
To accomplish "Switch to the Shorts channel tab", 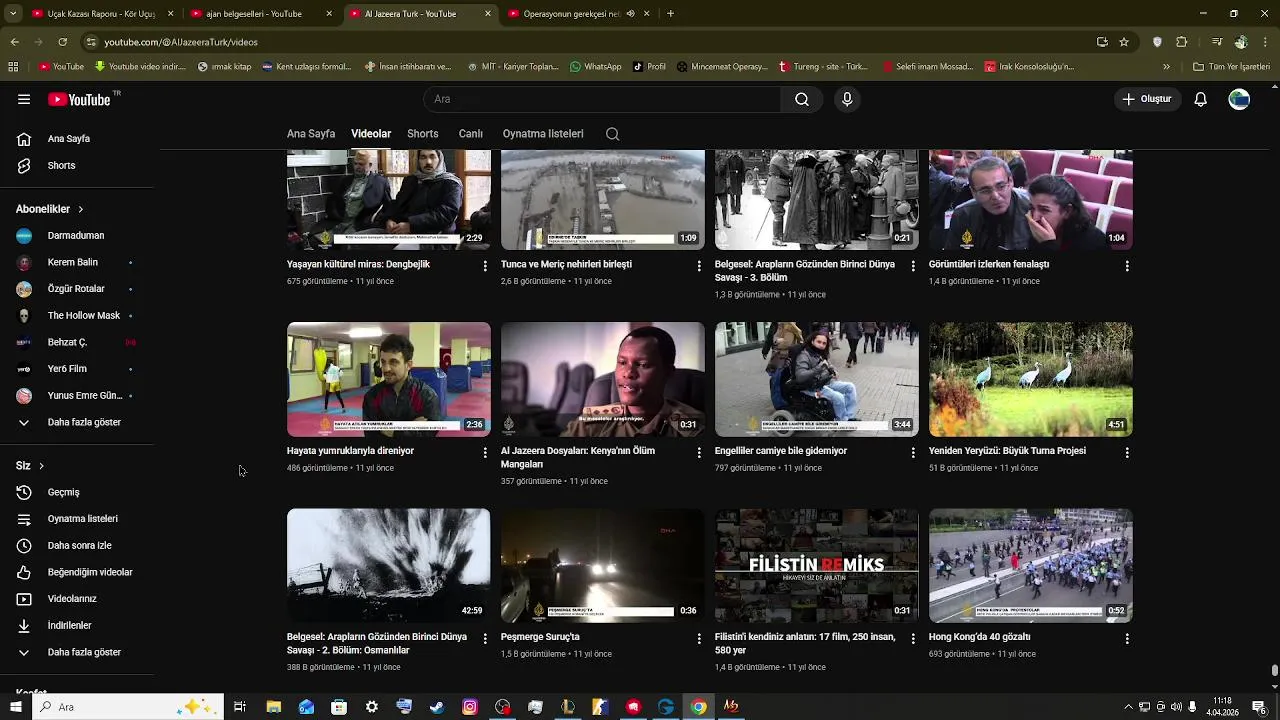I will click(423, 134).
